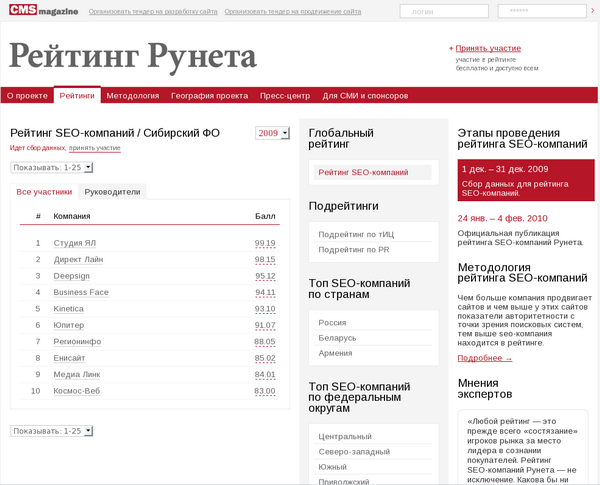
Task: Click 'Организовать тендер на разработку сайта' link
Action: click(x=151, y=12)
